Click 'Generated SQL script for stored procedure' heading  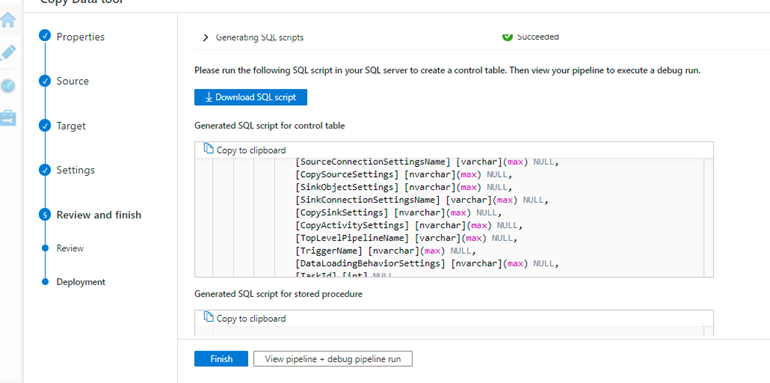tap(278, 294)
